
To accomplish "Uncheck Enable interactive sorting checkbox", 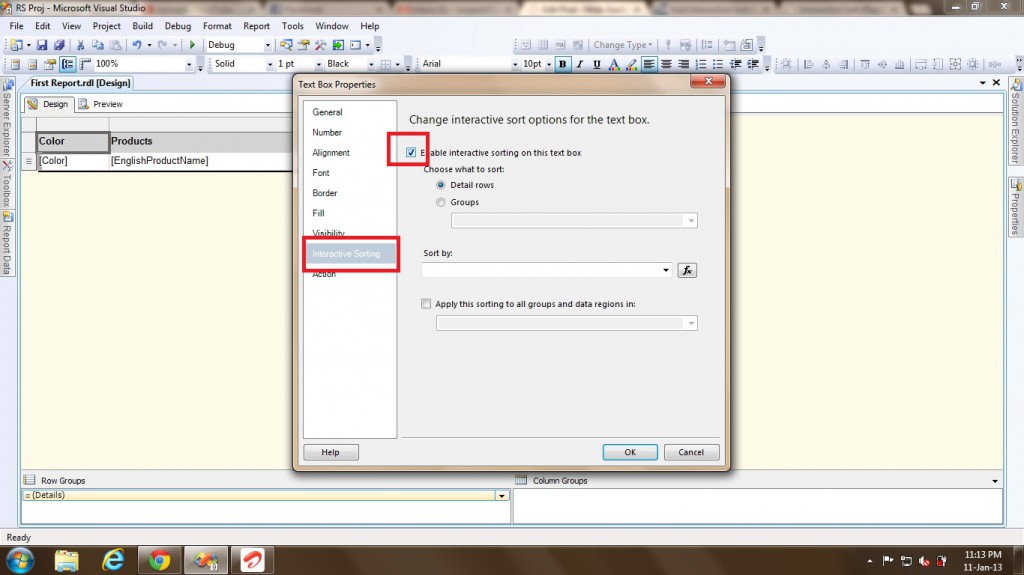I will tap(412, 153).
